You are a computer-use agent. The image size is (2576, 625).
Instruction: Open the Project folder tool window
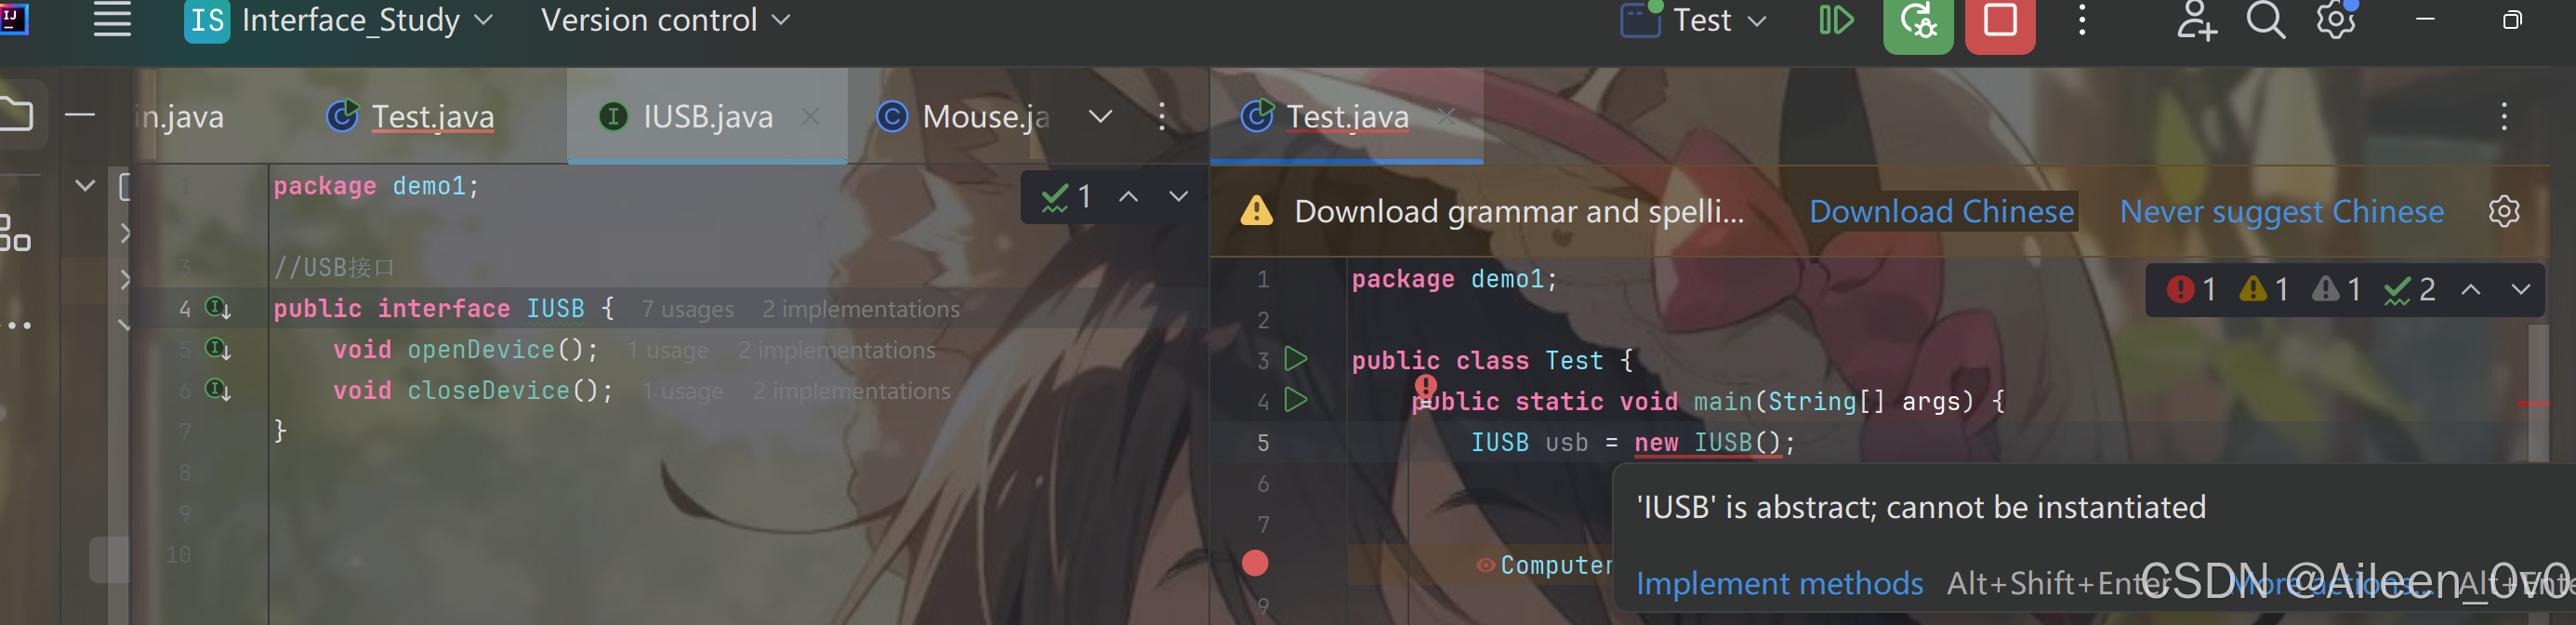[x=16, y=114]
